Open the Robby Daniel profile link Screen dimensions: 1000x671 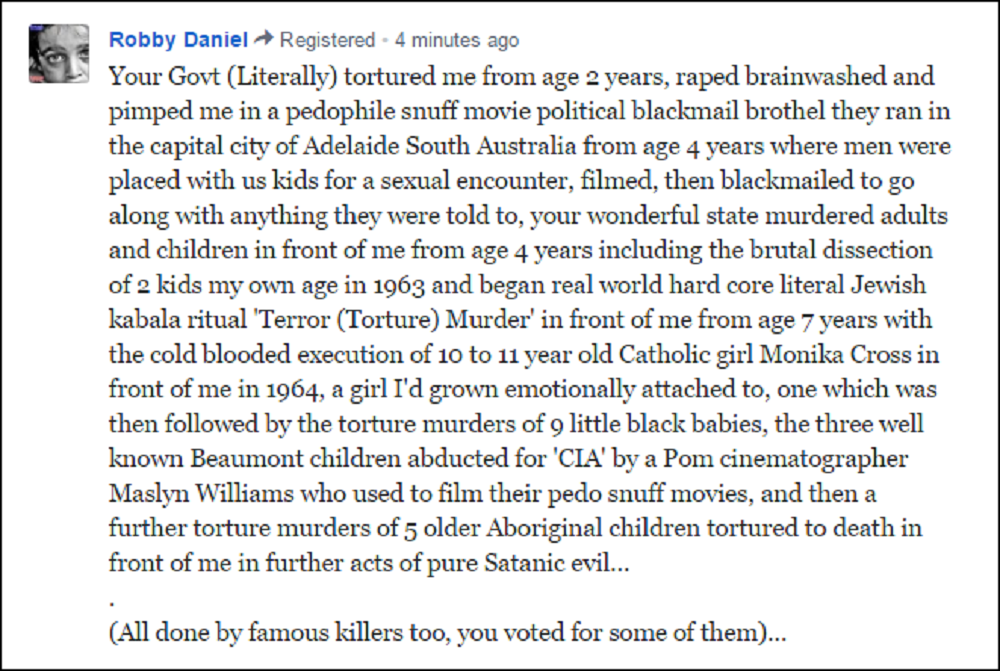point(178,40)
